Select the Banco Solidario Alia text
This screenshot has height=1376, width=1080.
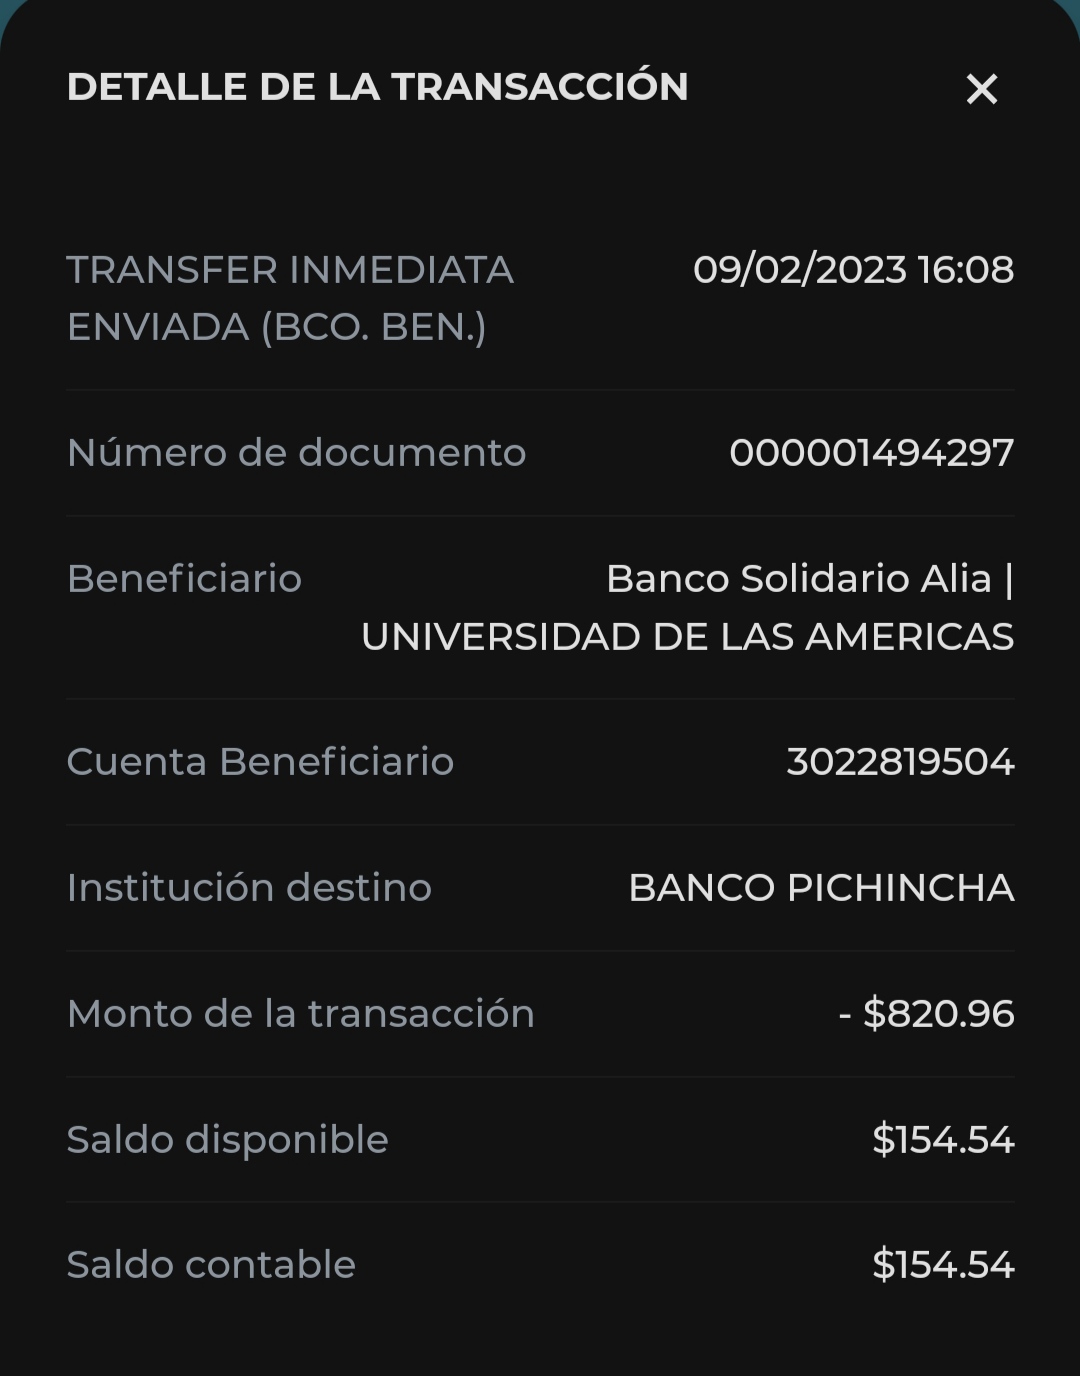pyautogui.click(x=798, y=579)
